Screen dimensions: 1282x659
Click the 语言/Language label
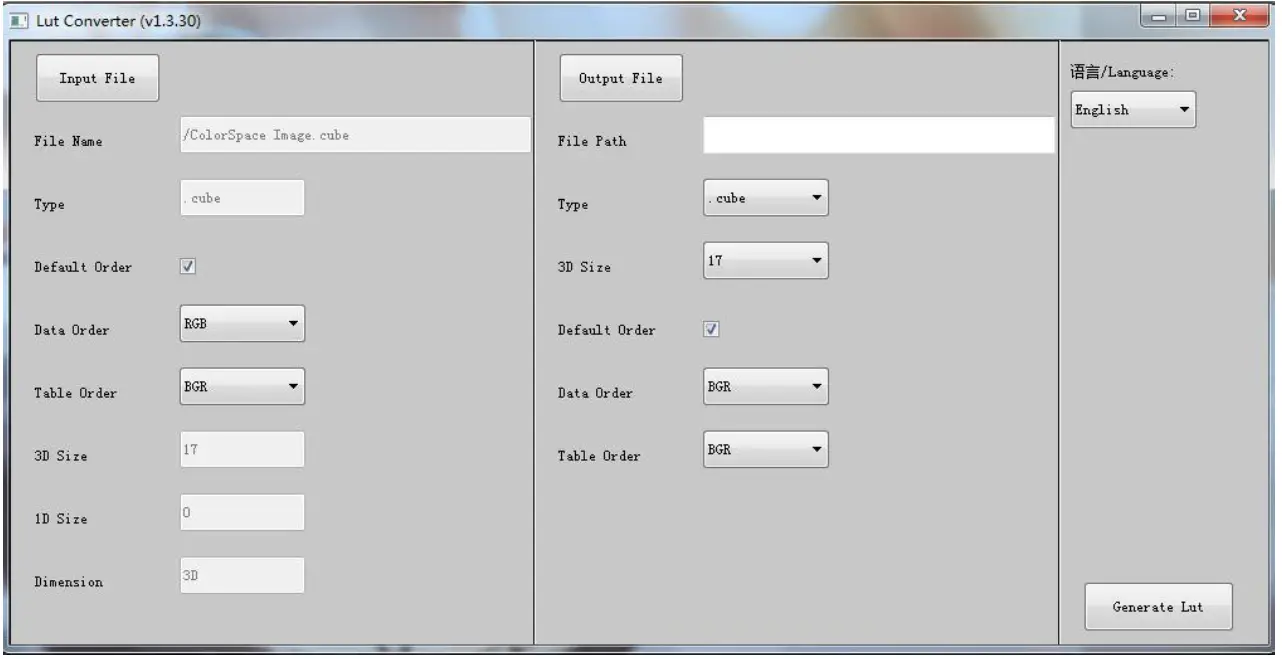point(1120,74)
